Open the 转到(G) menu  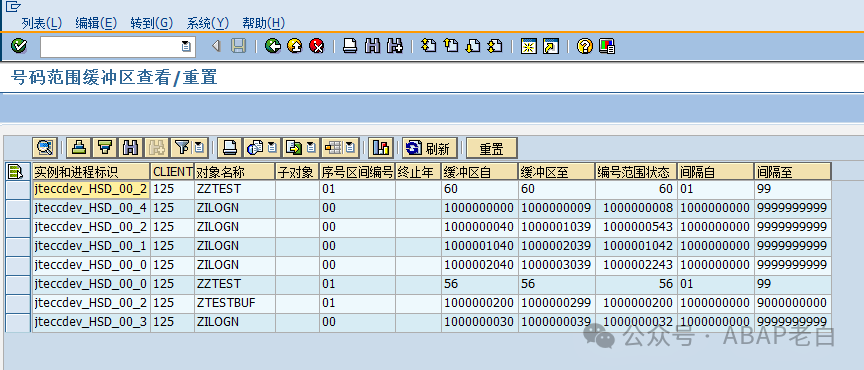click(152, 23)
